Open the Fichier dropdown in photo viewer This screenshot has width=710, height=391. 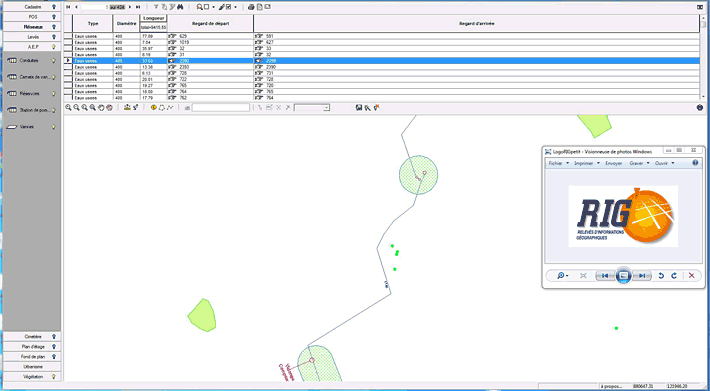click(558, 163)
